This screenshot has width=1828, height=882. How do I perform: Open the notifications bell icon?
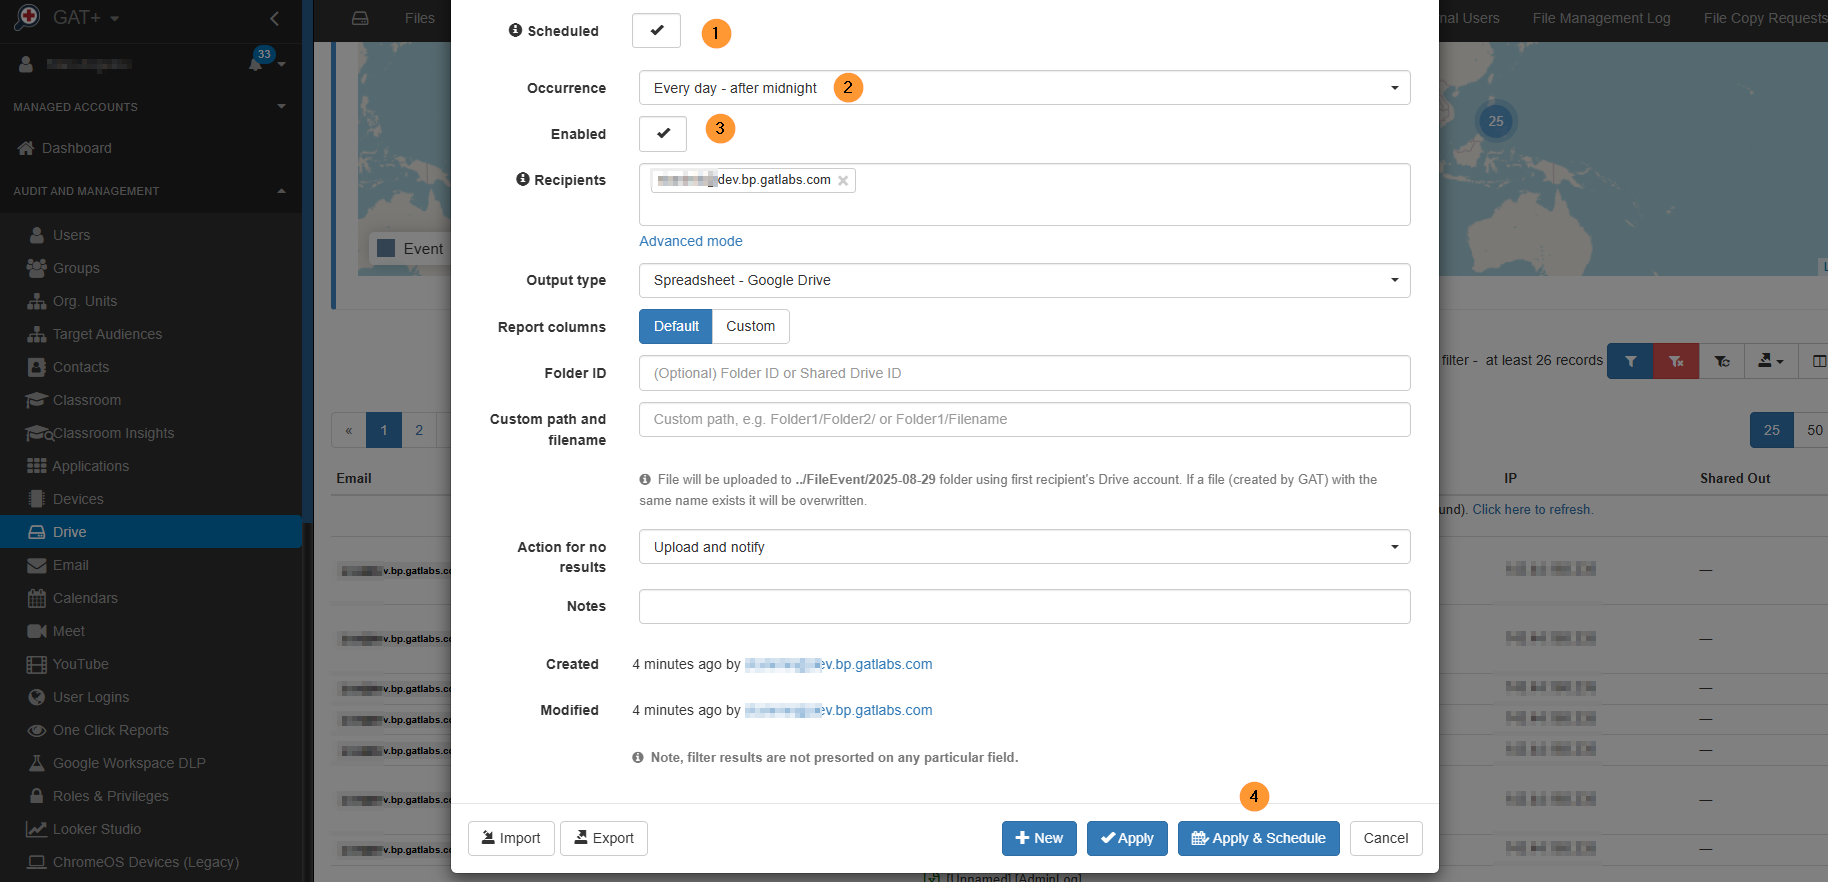click(x=256, y=63)
